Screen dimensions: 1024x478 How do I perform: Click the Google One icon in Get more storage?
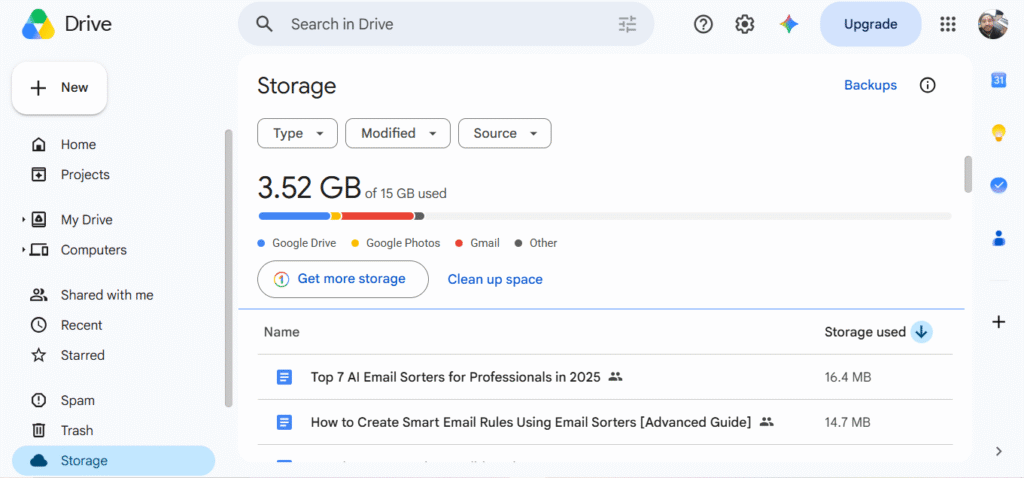tap(281, 279)
